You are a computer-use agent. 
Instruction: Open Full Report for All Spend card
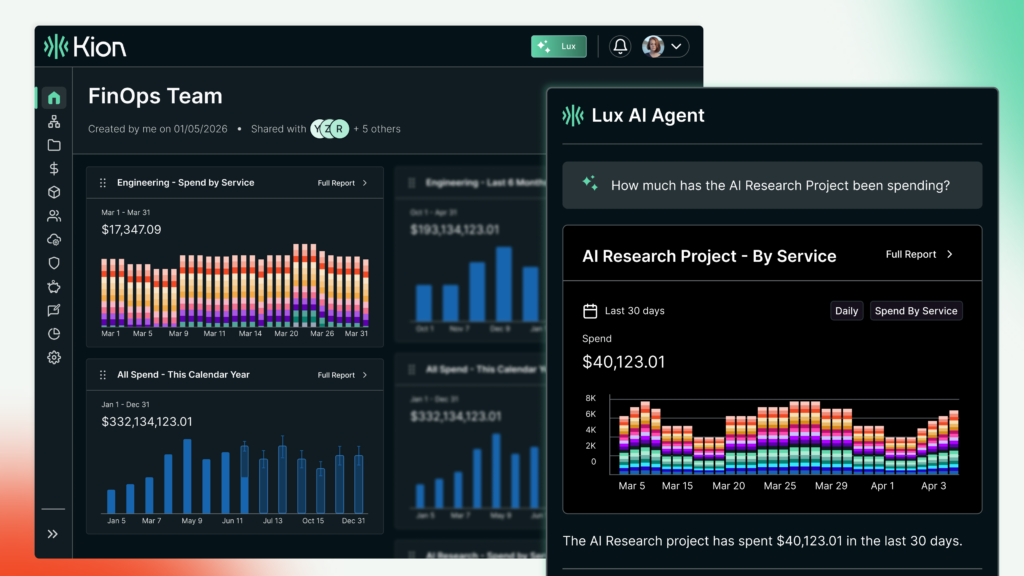[x=343, y=375]
